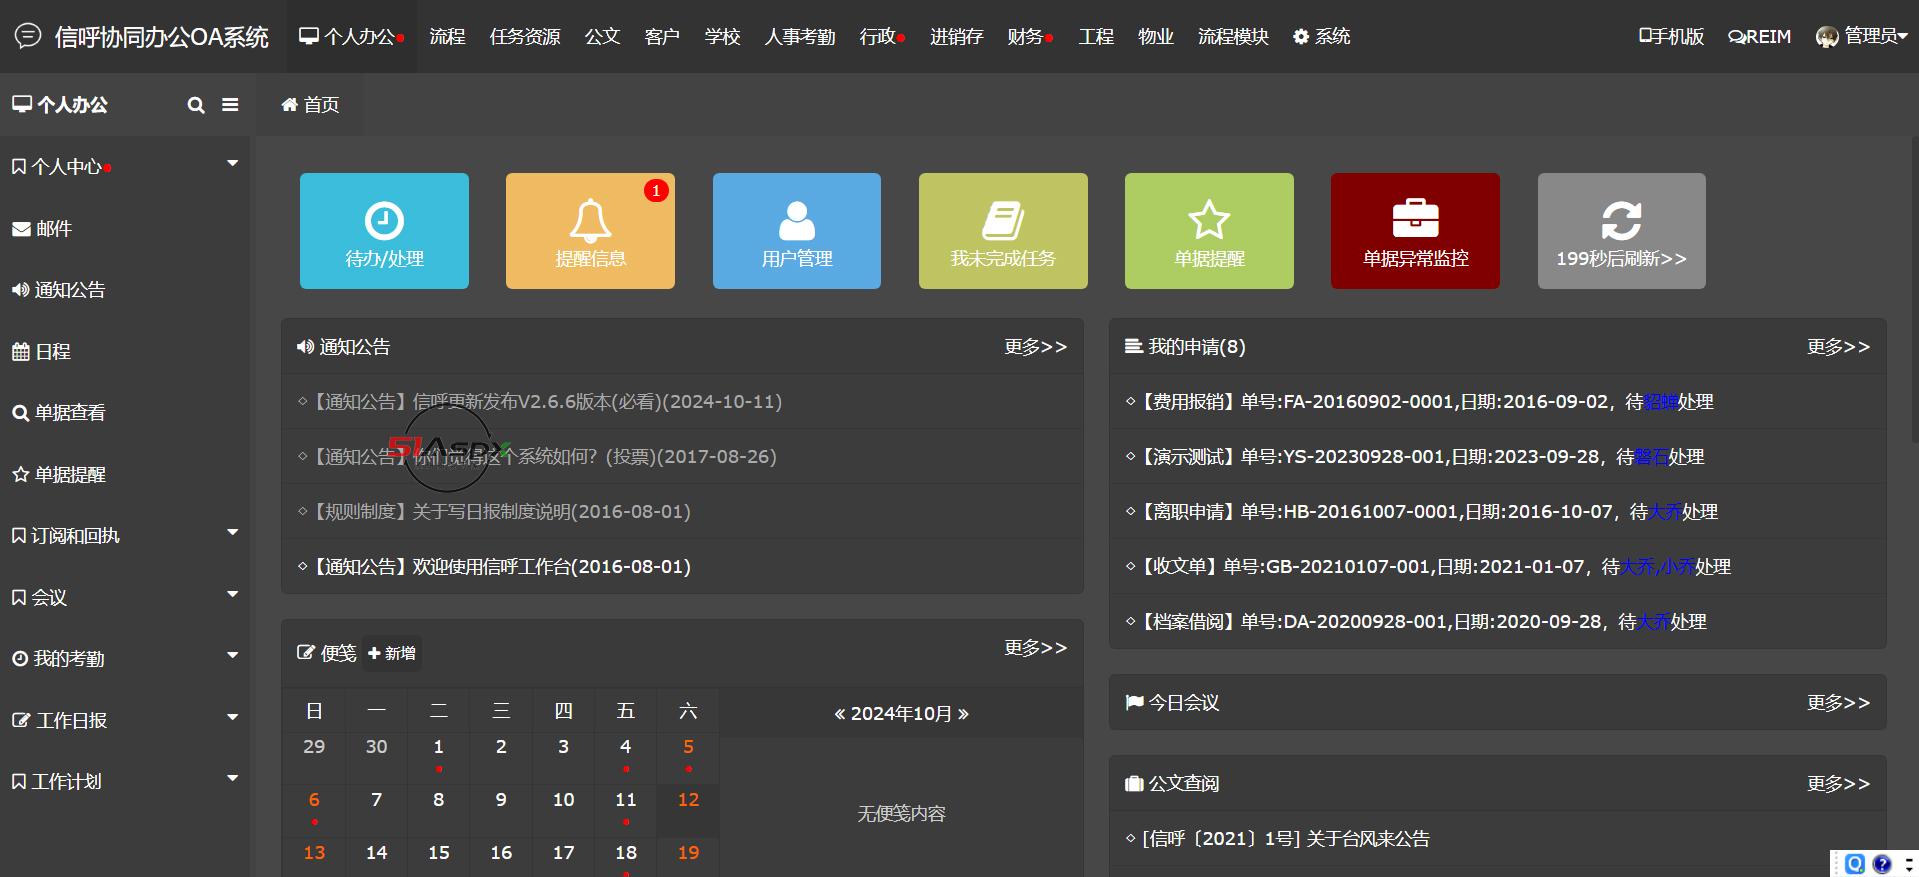Click 更多>> in 今日会议 panel
The height and width of the screenshot is (877, 1919).
(1838, 703)
